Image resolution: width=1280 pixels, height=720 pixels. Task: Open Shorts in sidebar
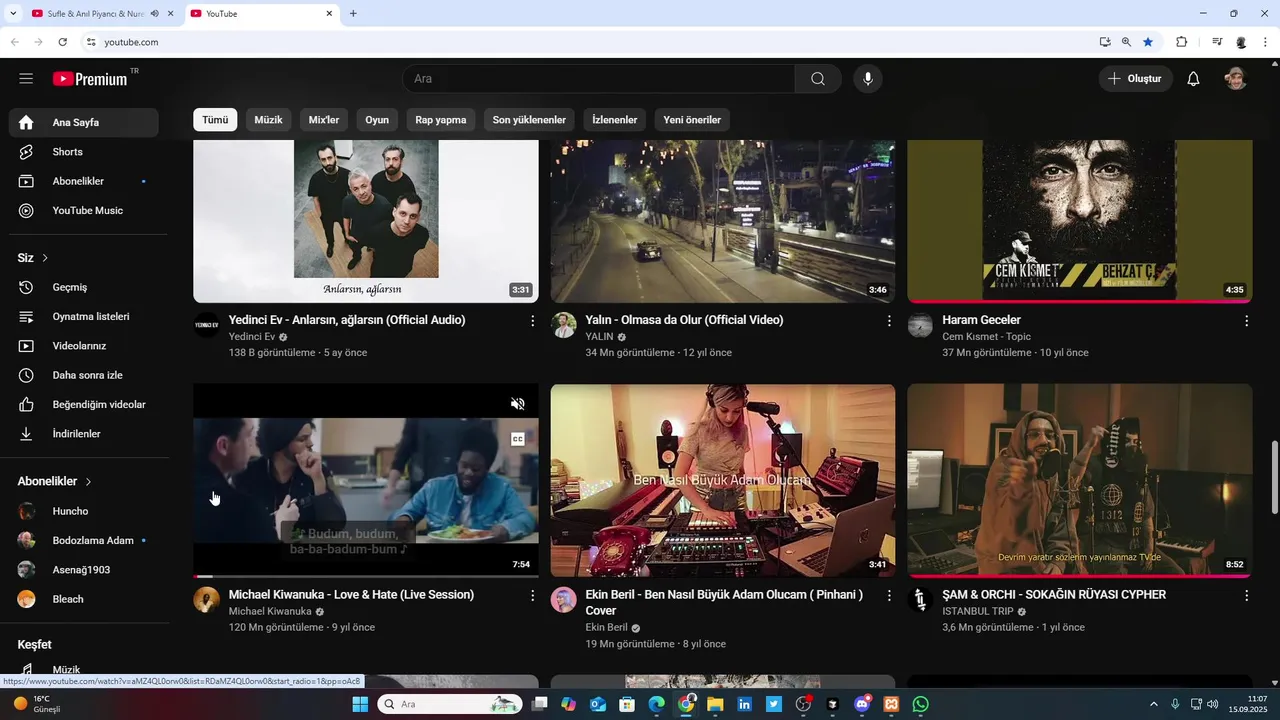[84, 152]
